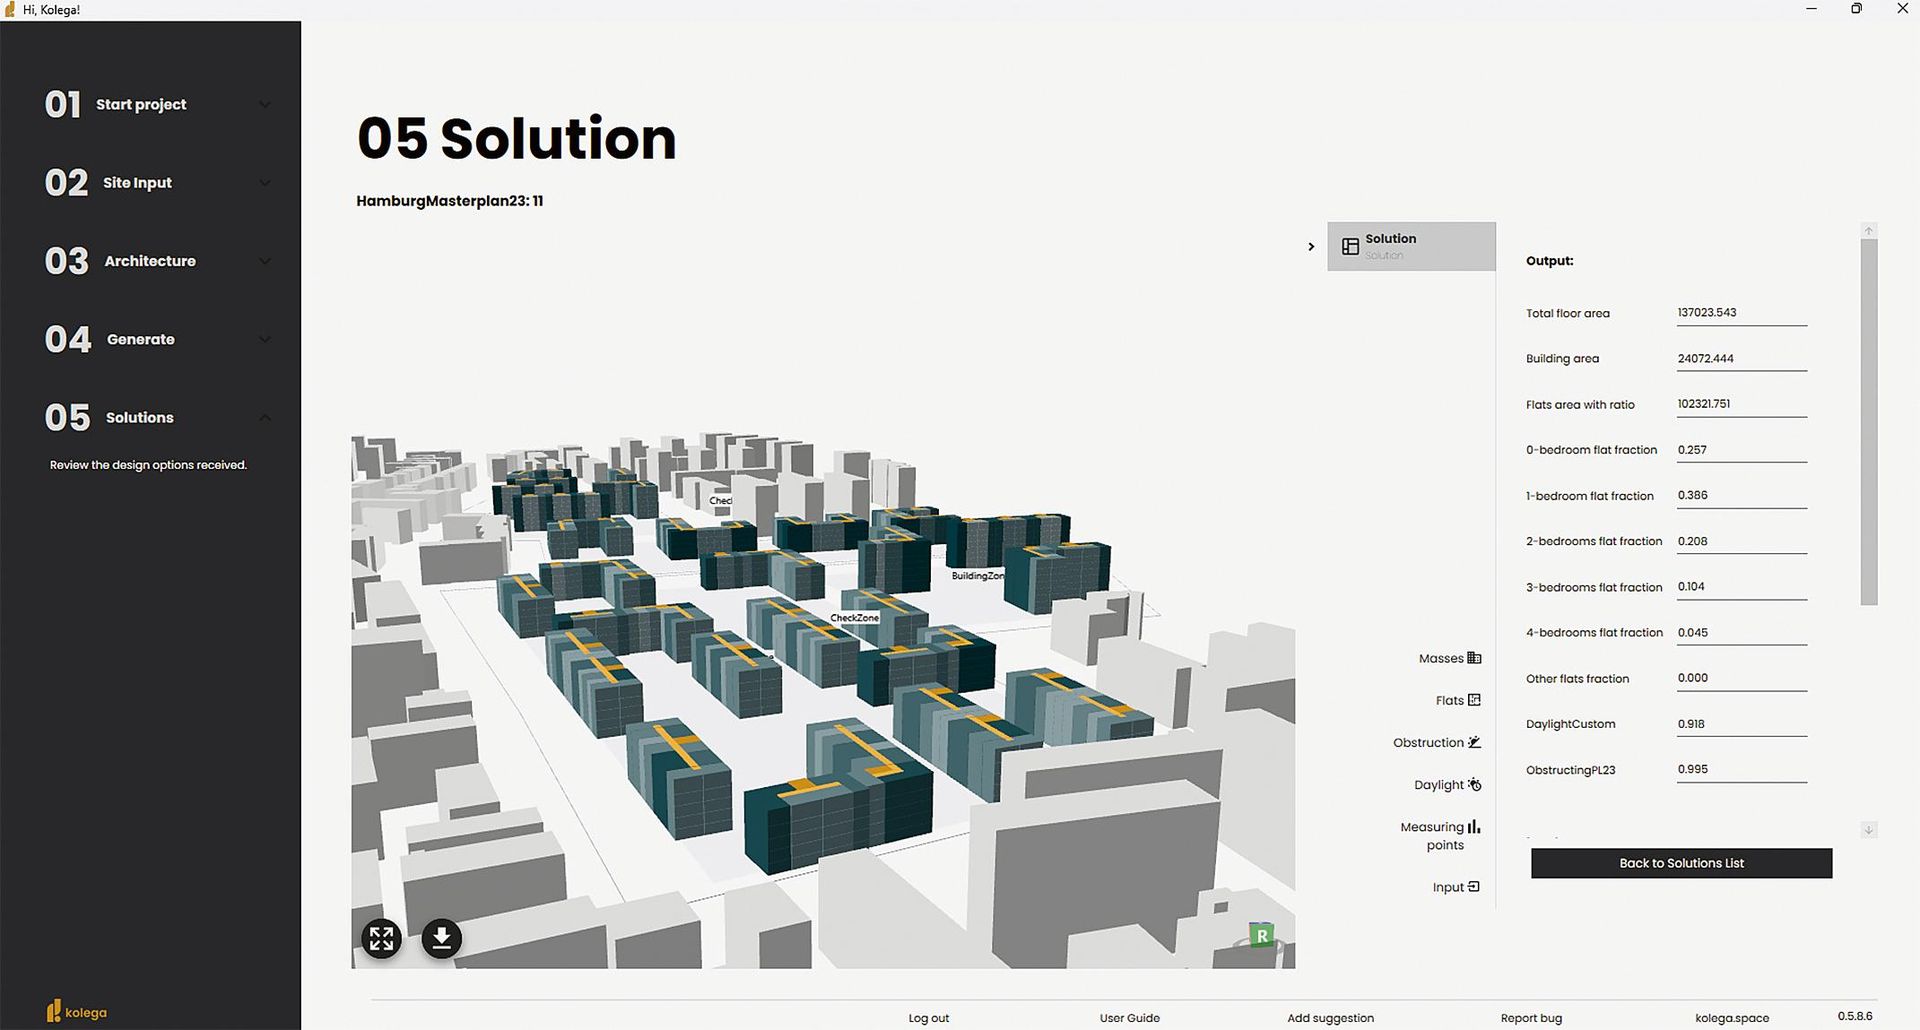
Task: Expand the 04 Generate section
Action: [x=265, y=339]
